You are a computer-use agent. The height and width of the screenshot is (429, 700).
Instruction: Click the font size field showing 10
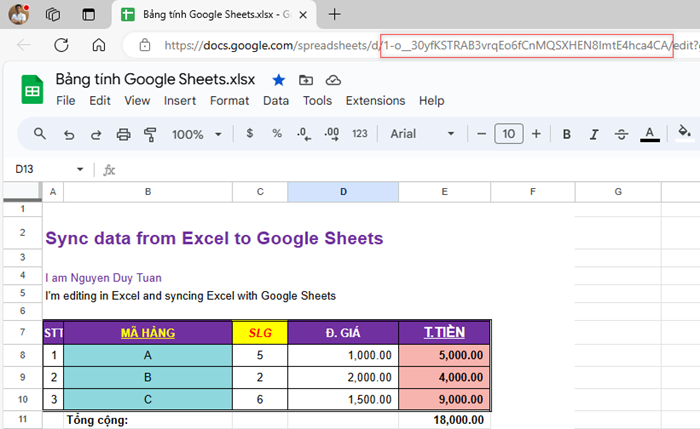coord(508,134)
